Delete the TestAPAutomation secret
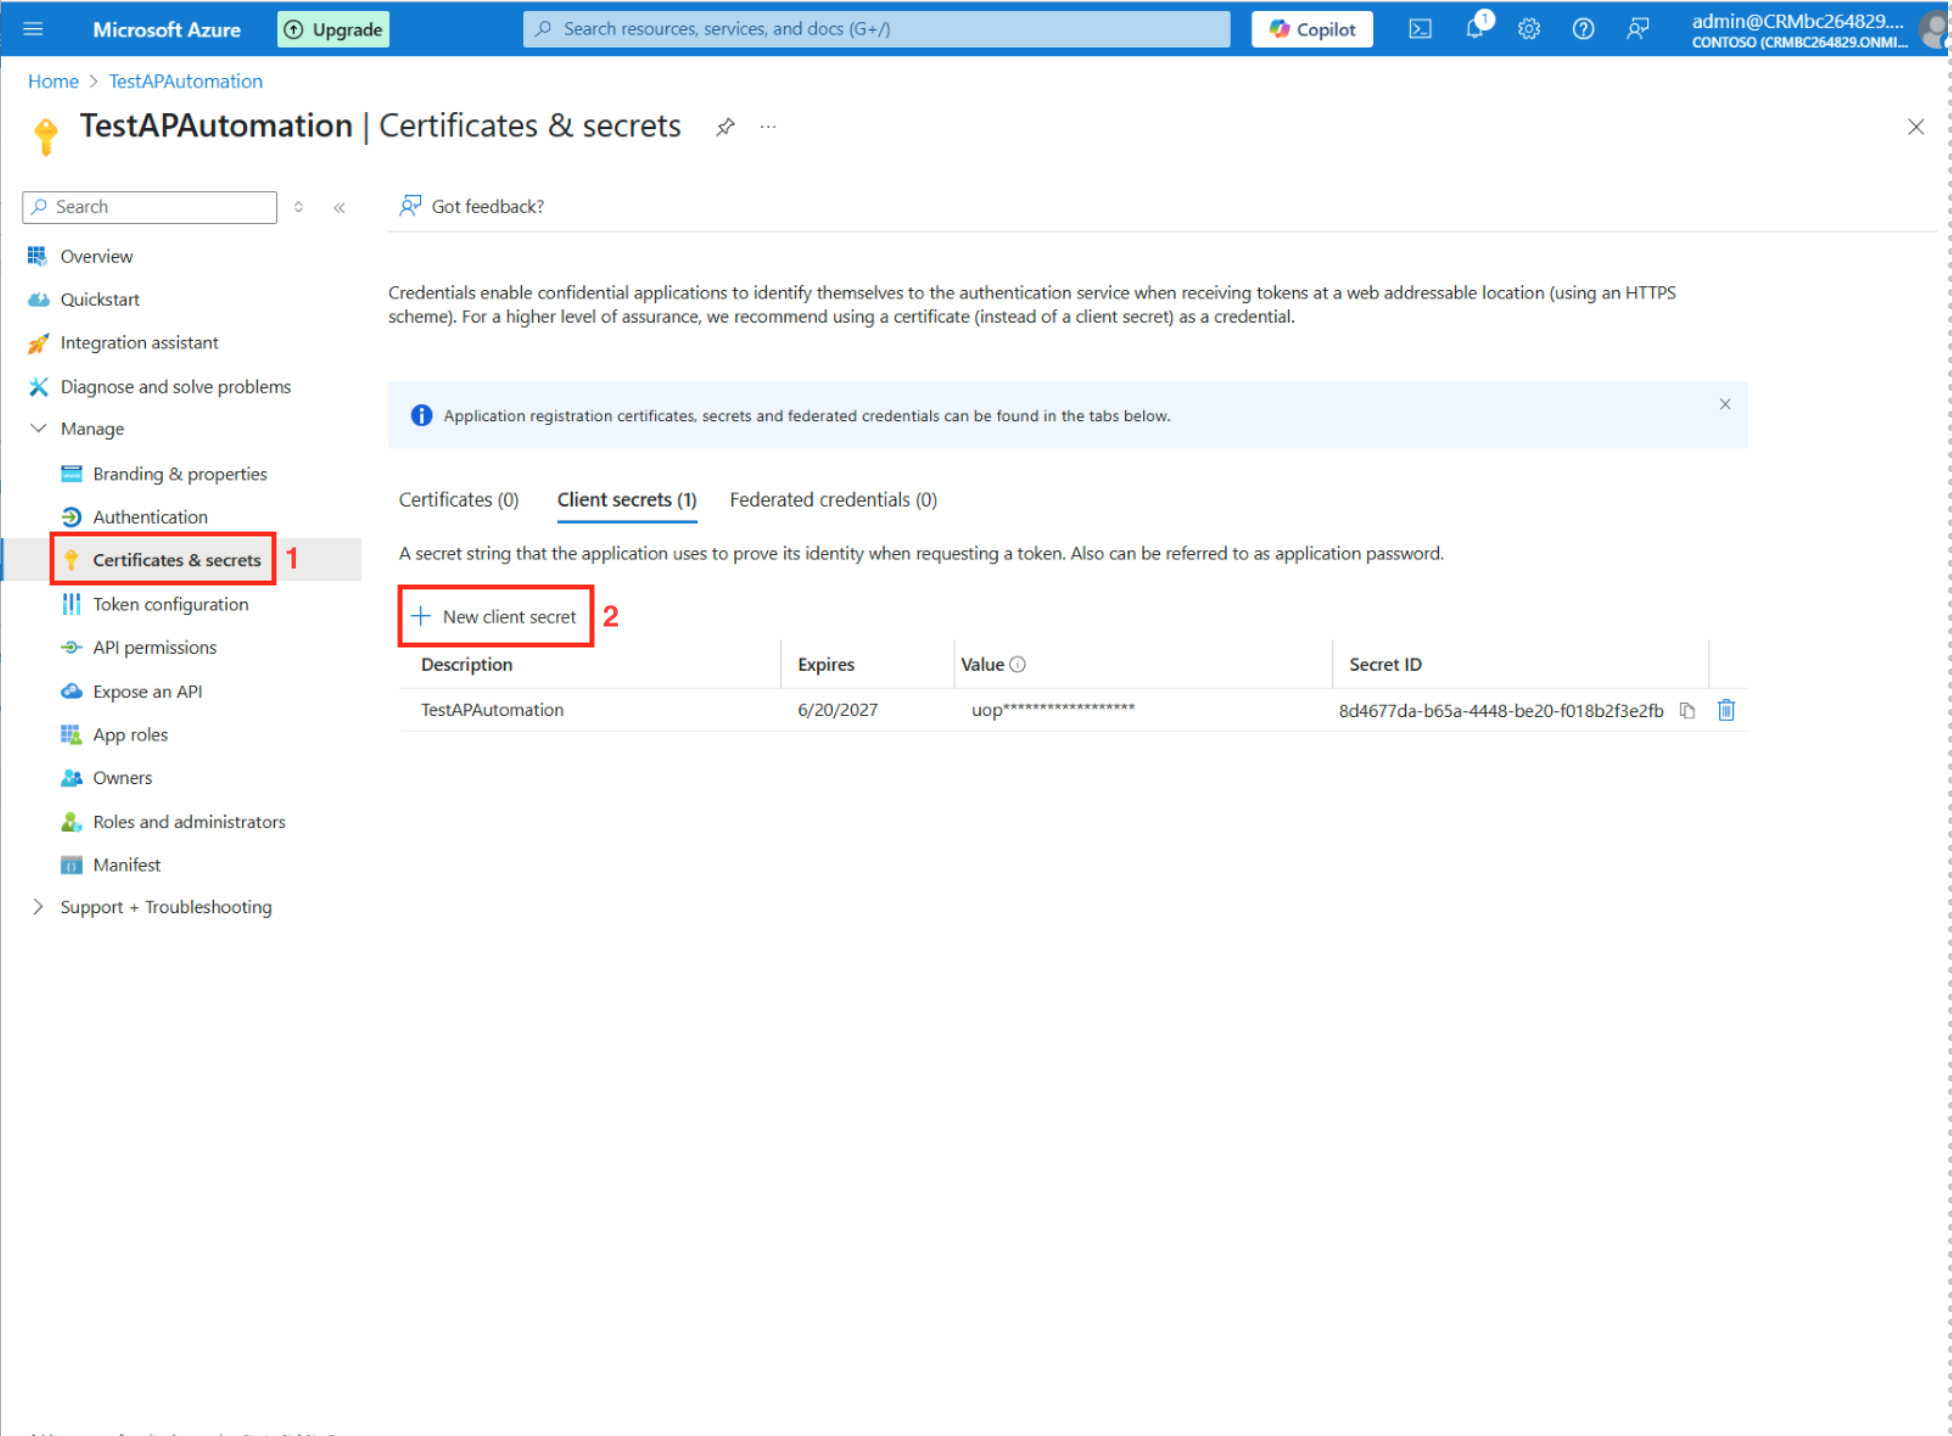The height and width of the screenshot is (1436, 1952). pyautogui.click(x=1727, y=710)
